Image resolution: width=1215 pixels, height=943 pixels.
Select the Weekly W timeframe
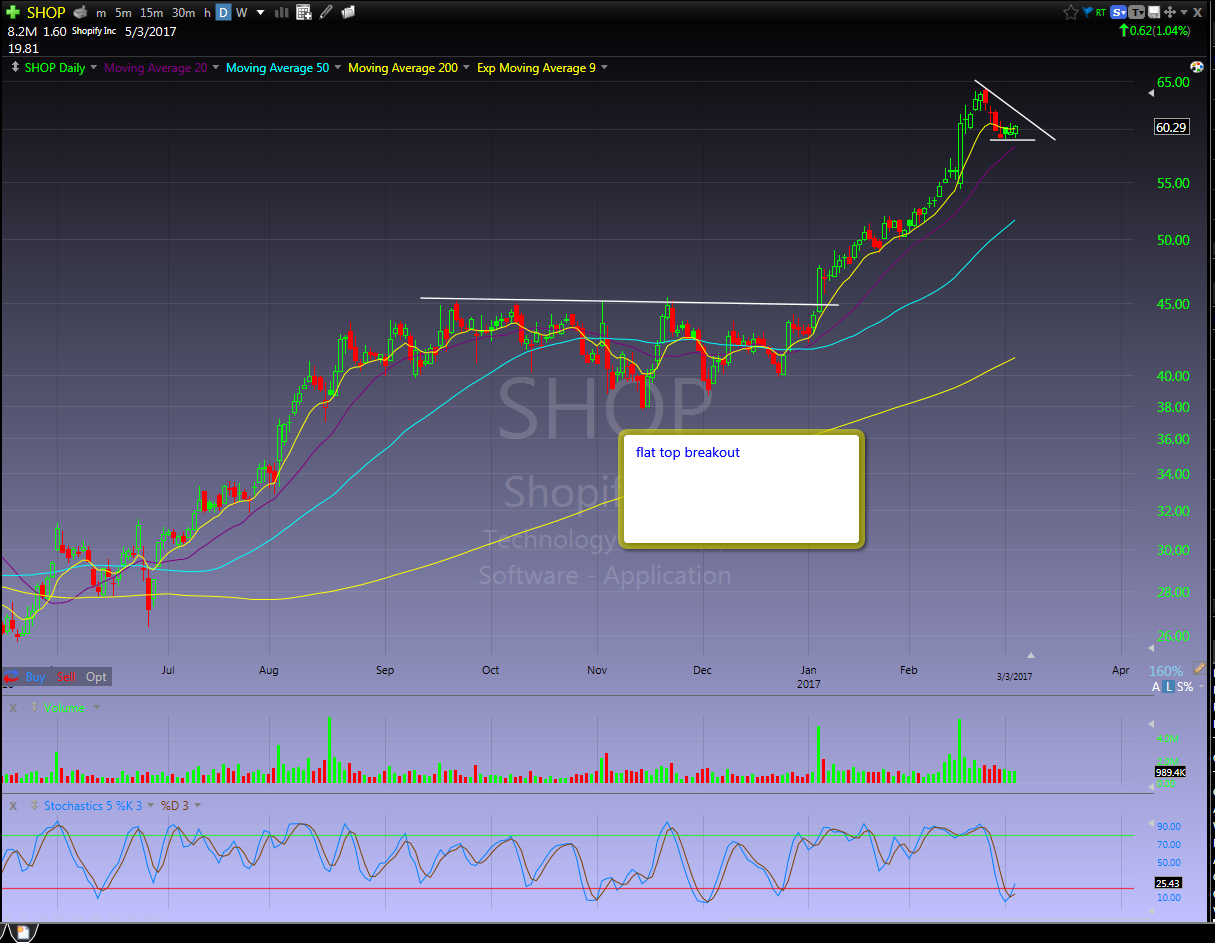click(241, 13)
